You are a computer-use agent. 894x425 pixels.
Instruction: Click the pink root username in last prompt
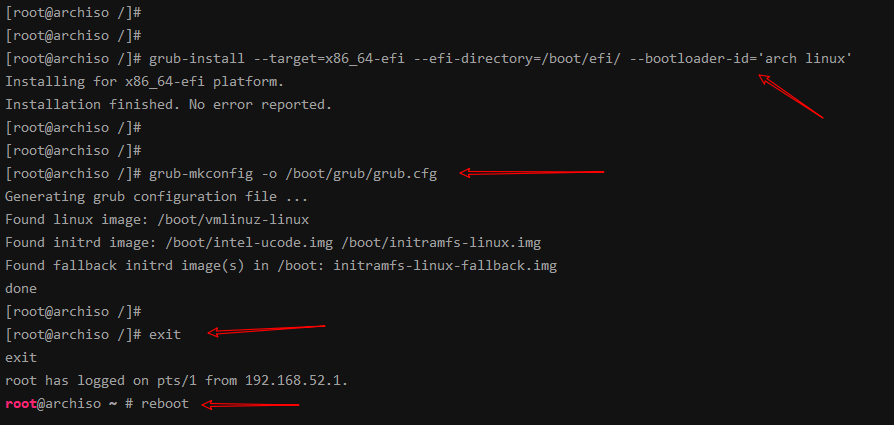tap(21, 403)
